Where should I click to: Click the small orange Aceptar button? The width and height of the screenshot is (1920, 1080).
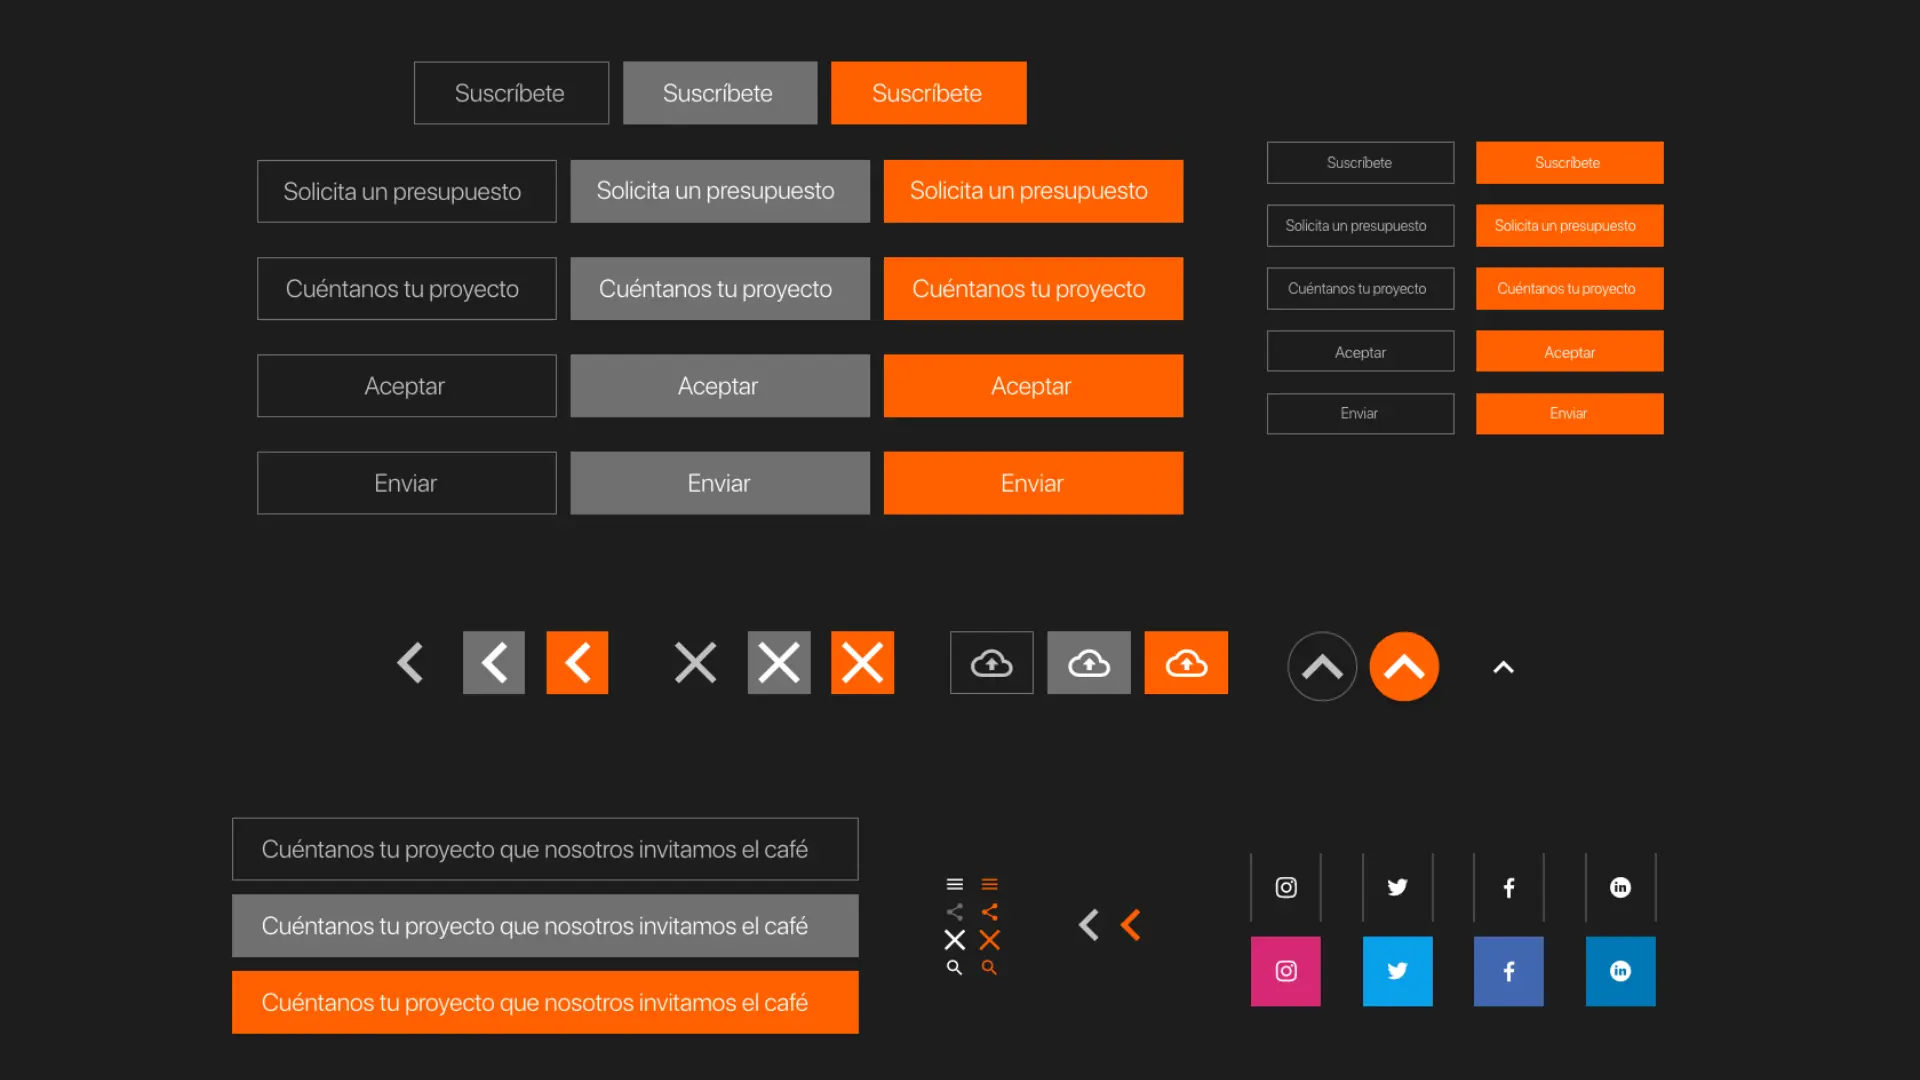click(x=1569, y=351)
